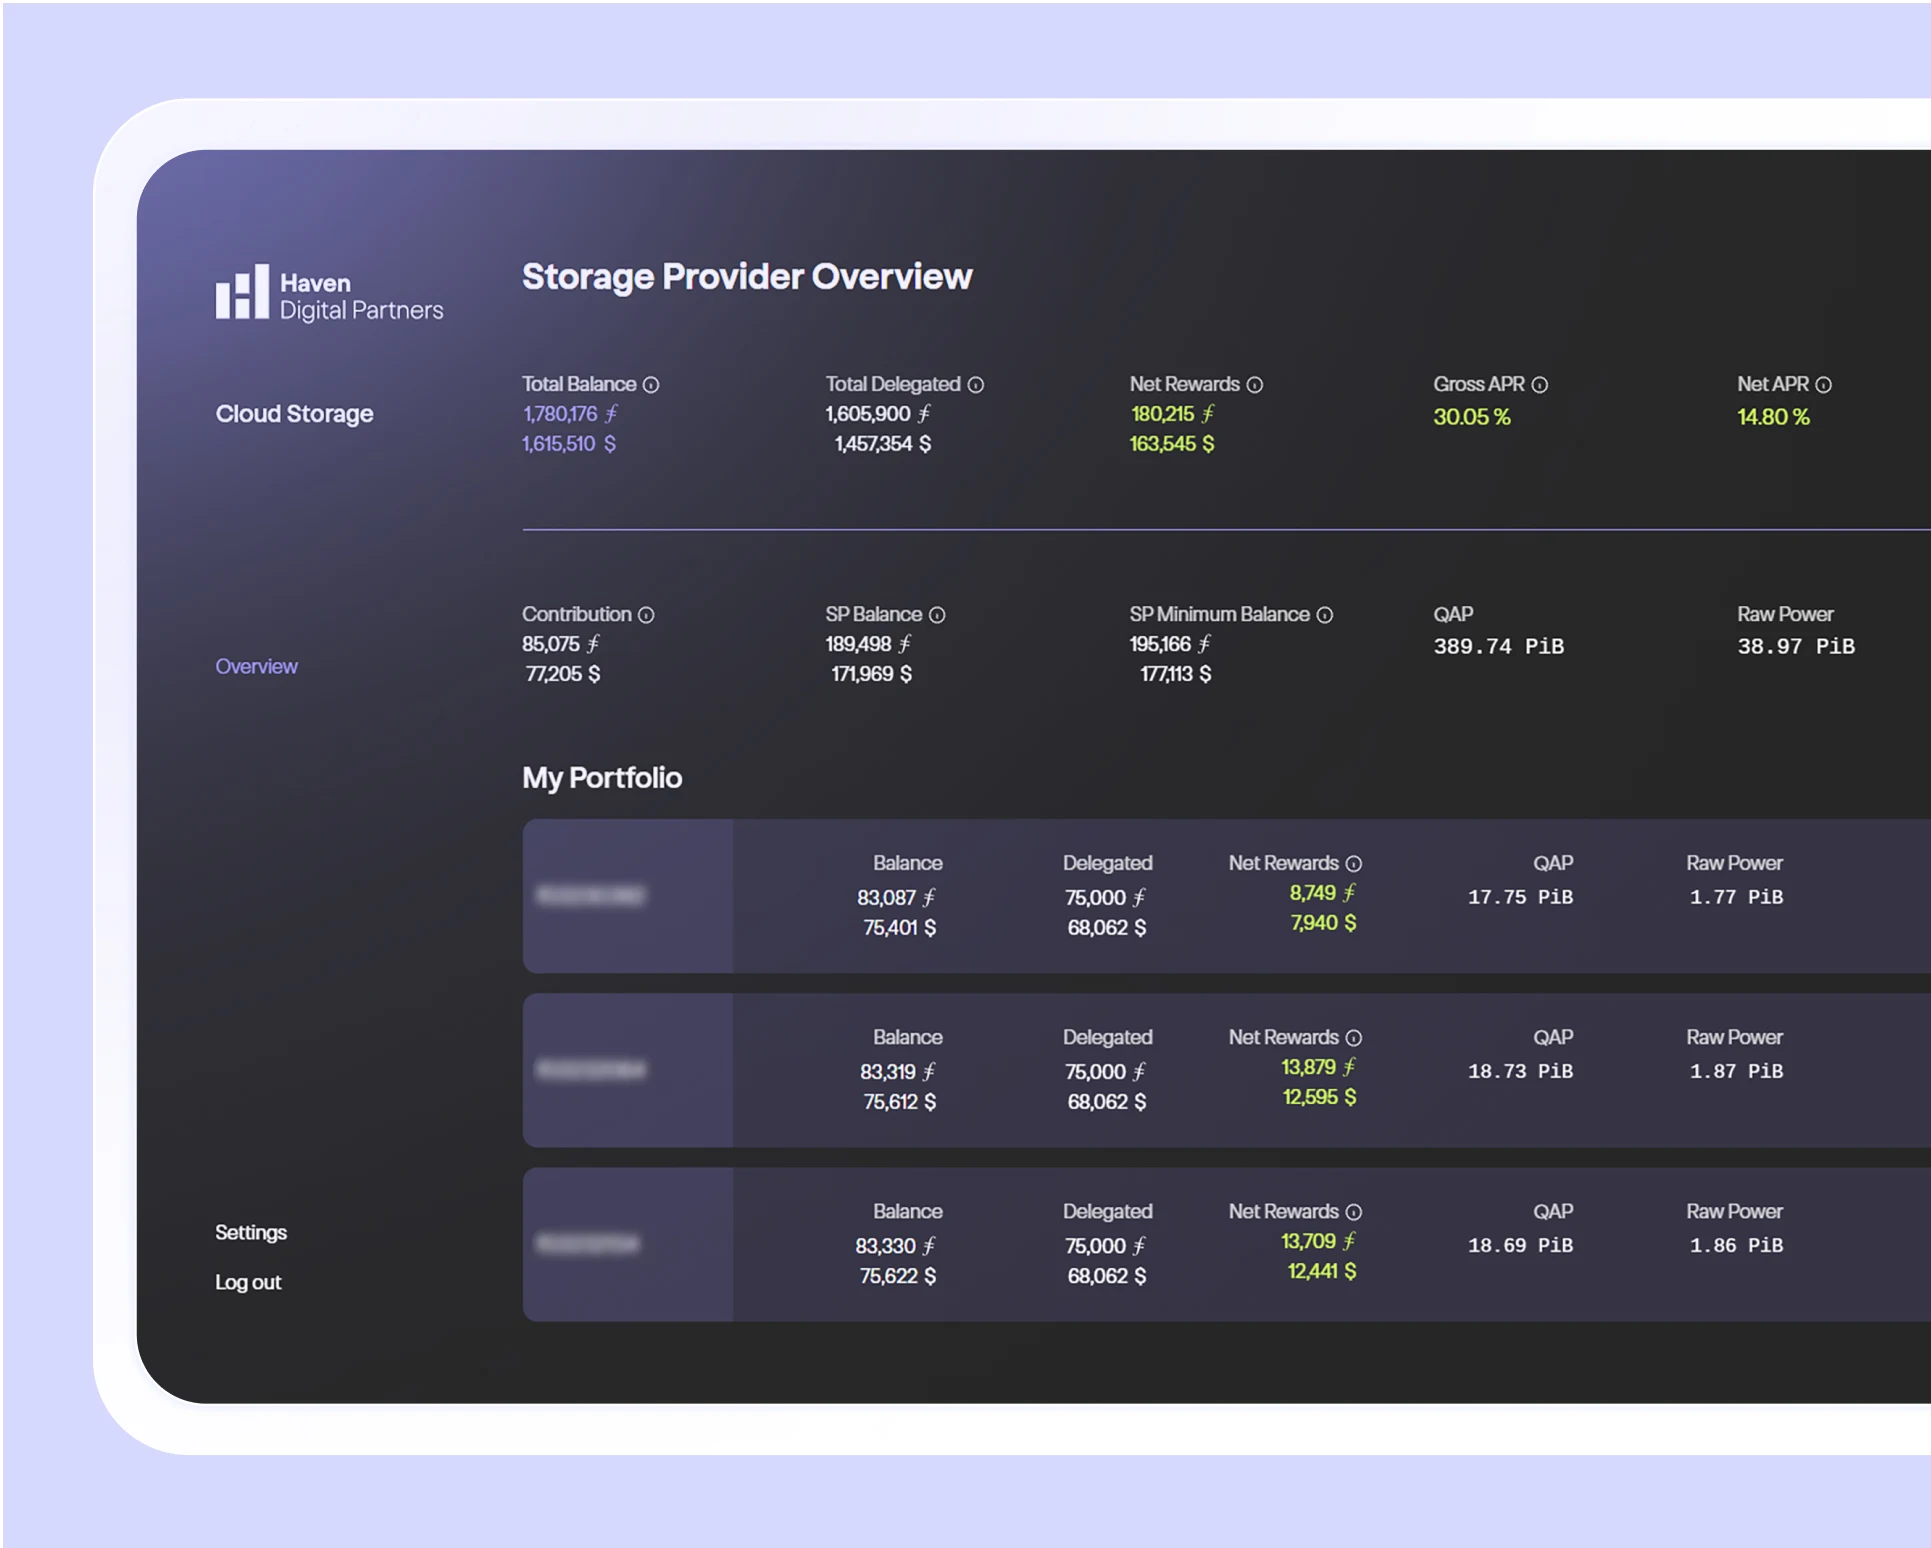Click the SP Minimum Balance info icon

pos(1326,614)
